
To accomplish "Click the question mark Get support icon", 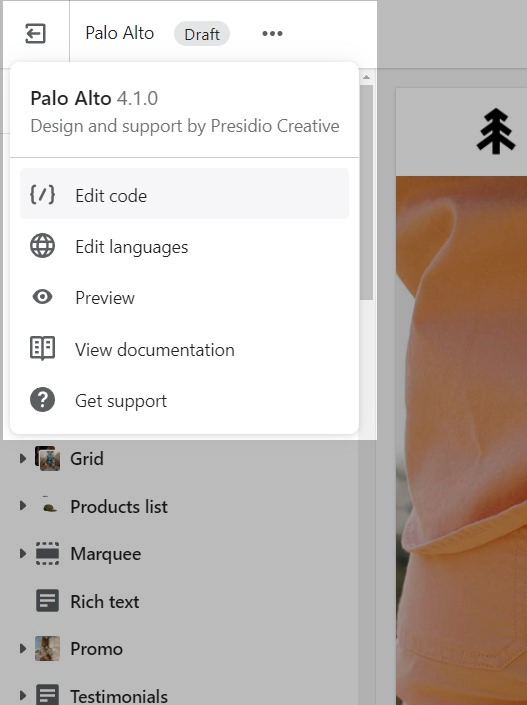I will click(x=42, y=400).
